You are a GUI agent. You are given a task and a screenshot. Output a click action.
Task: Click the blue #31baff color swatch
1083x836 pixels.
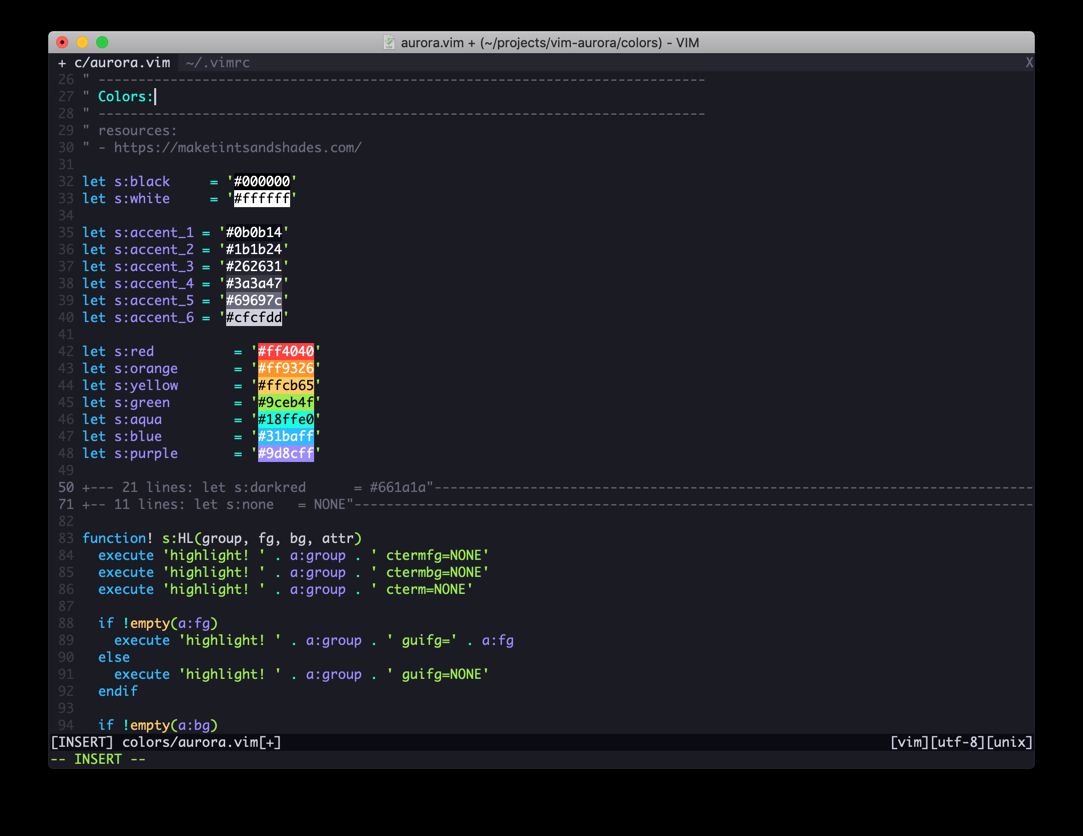pyautogui.click(x=286, y=436)
